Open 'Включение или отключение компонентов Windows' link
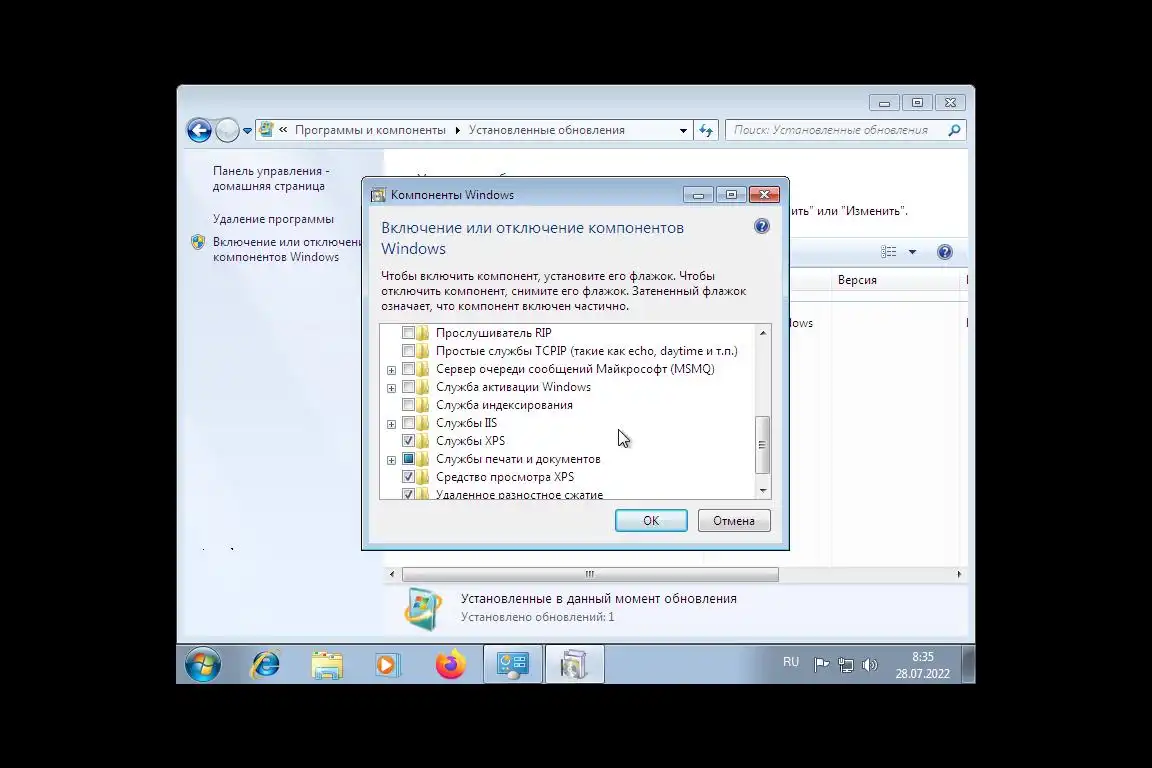Image resolution: width=1152 pixels, height=768 pixels. coord(287,249)
